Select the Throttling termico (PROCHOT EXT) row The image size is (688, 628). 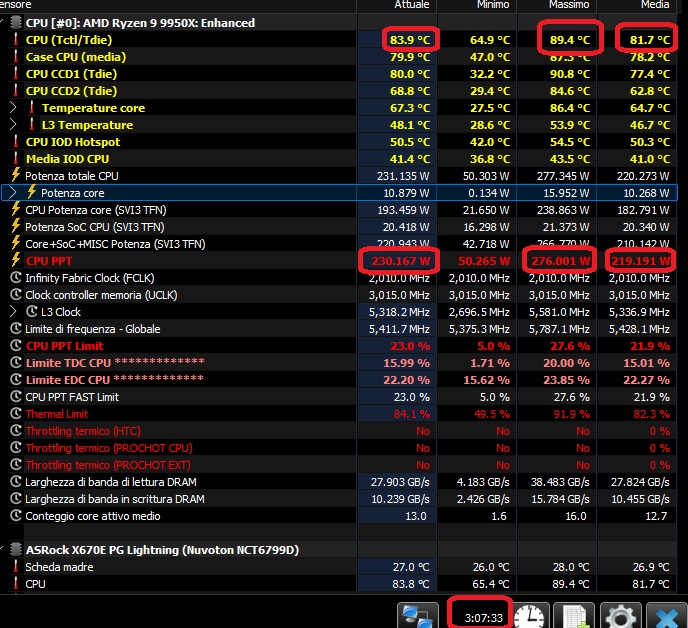[x=339, y=465]
